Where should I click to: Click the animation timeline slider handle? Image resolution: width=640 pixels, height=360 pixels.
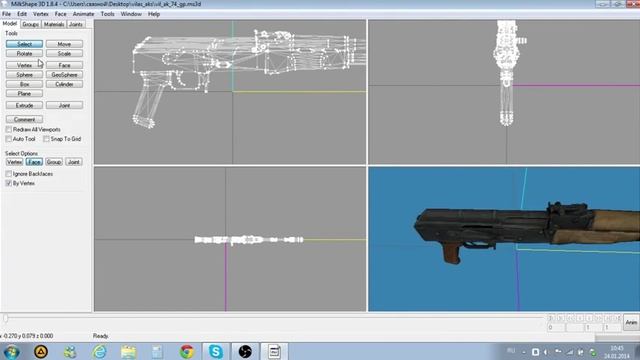coord(5,318)
